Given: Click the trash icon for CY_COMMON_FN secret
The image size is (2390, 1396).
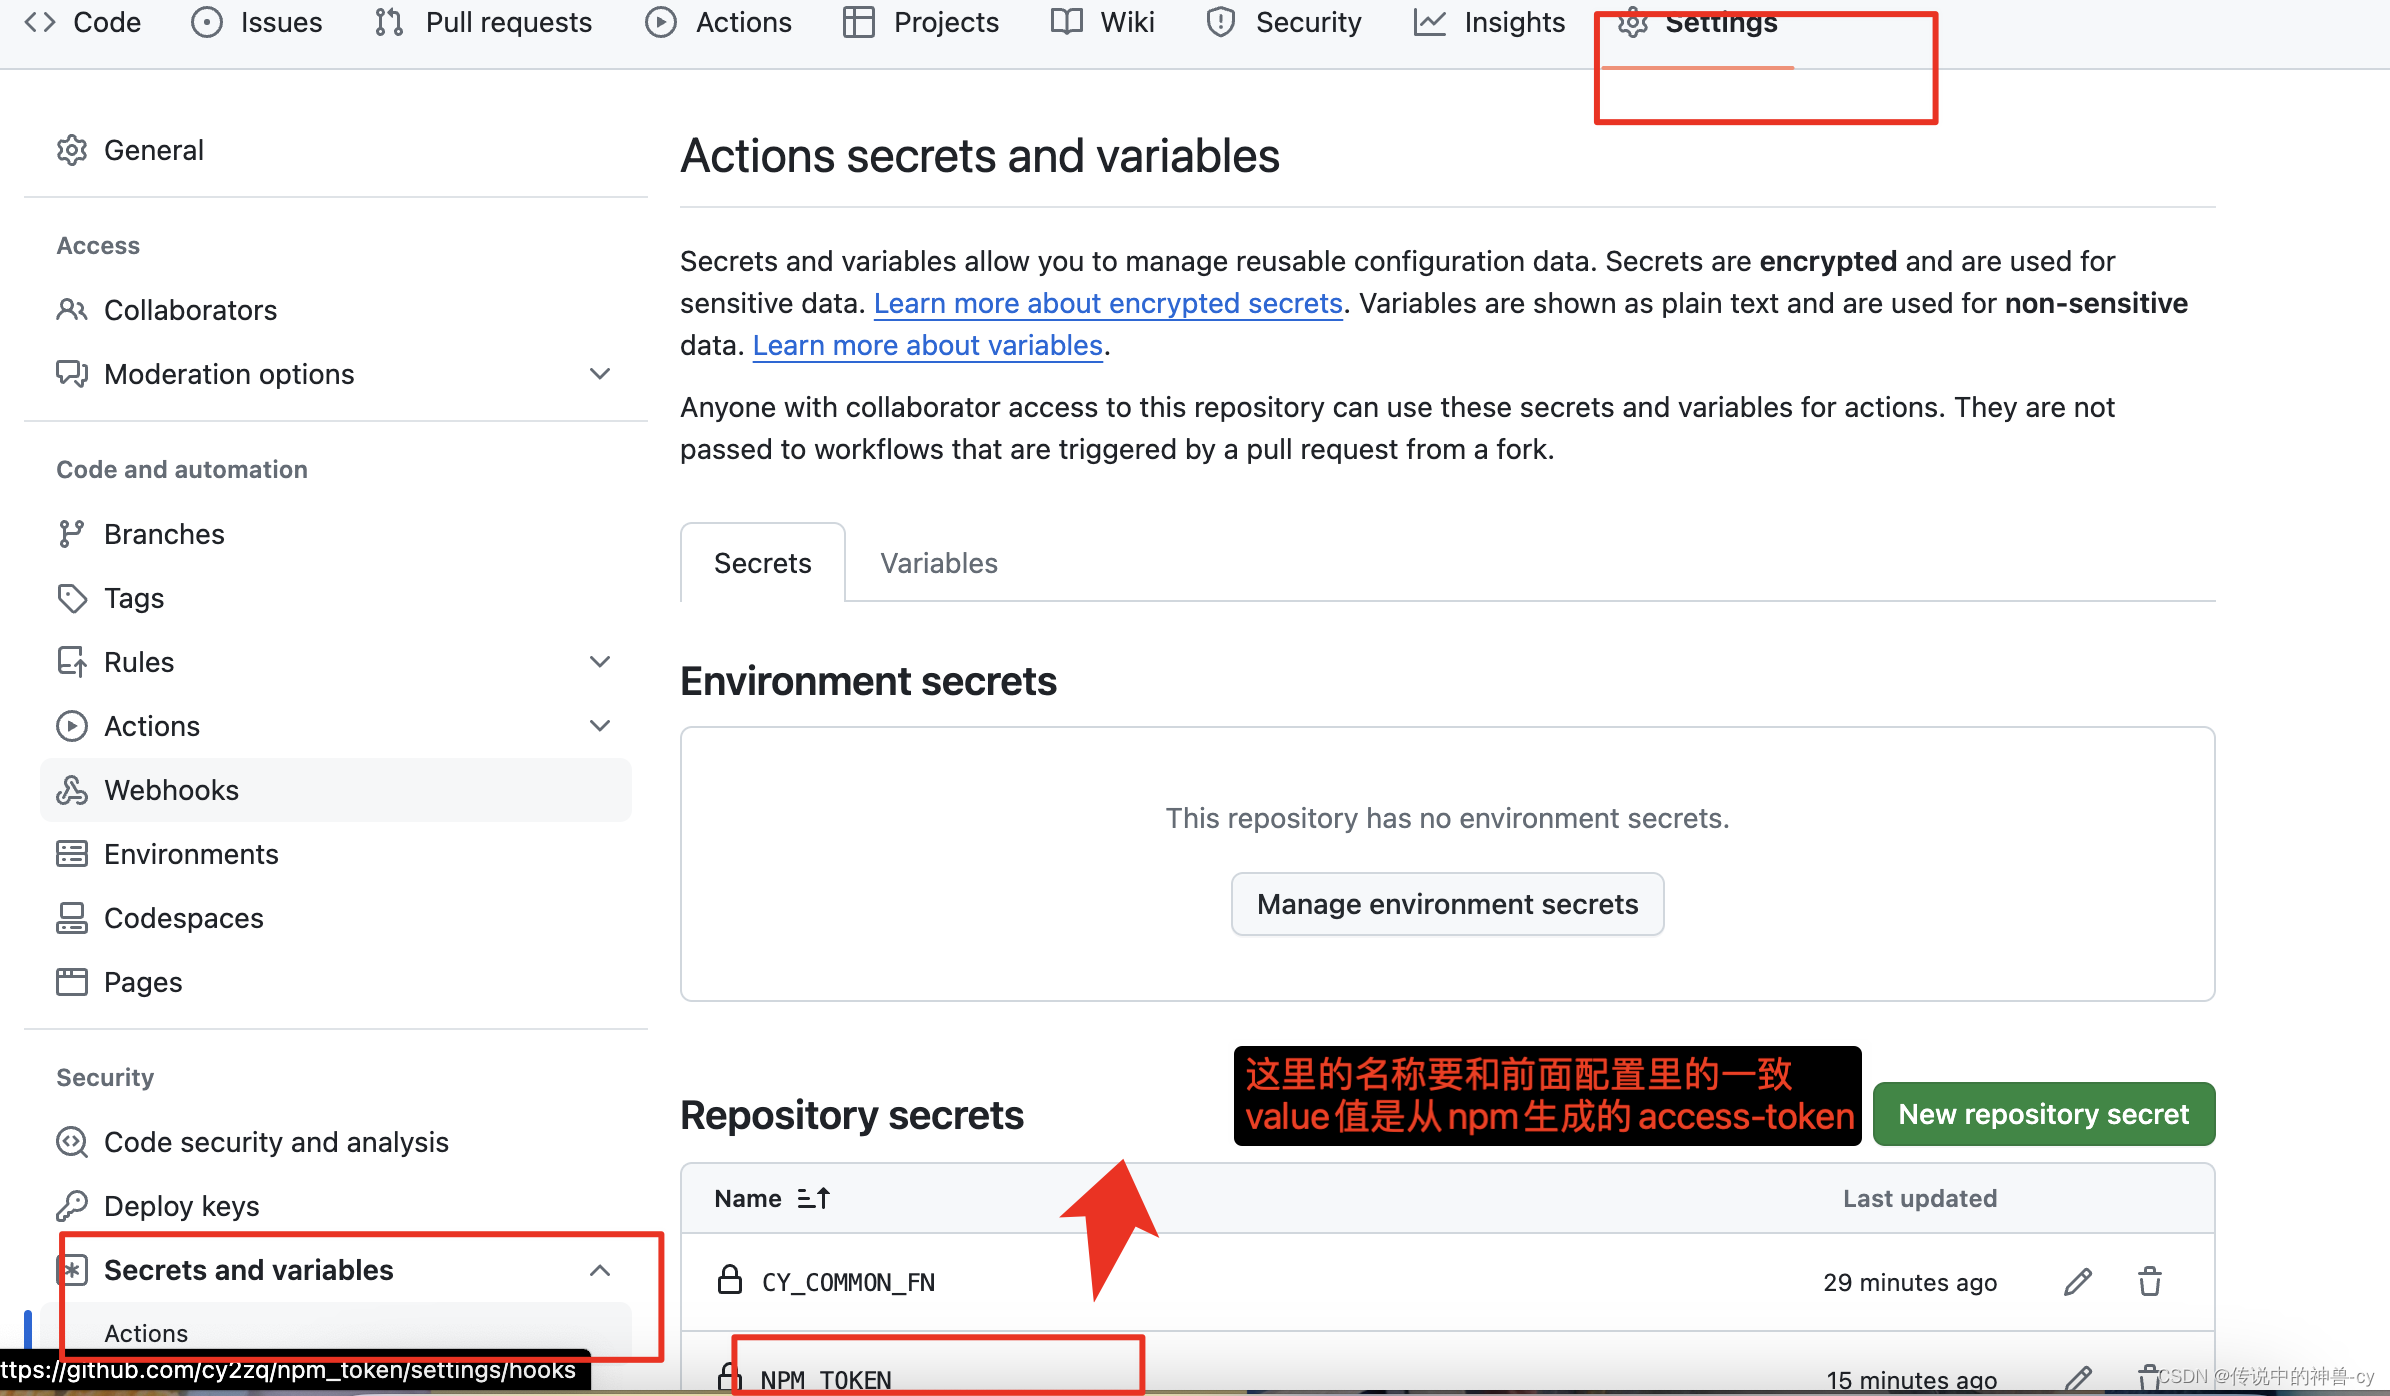Looking at the screenshot, I should (2149, 1282).
